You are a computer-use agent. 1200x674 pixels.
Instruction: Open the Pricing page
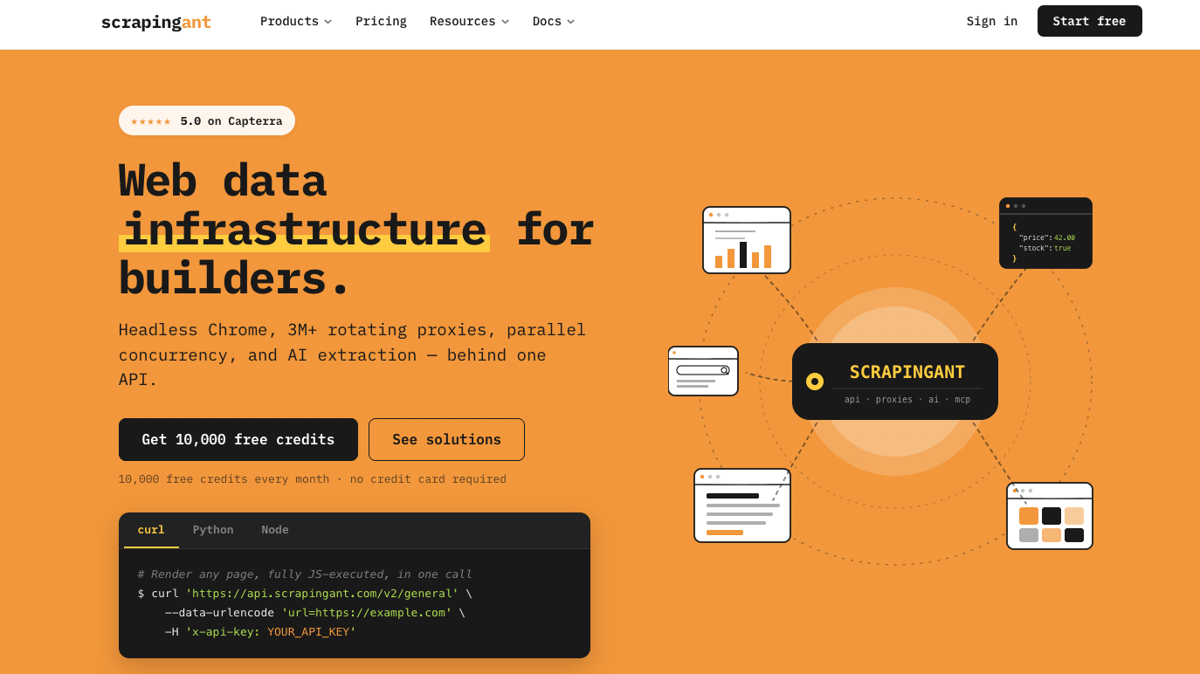coord(381,21)
